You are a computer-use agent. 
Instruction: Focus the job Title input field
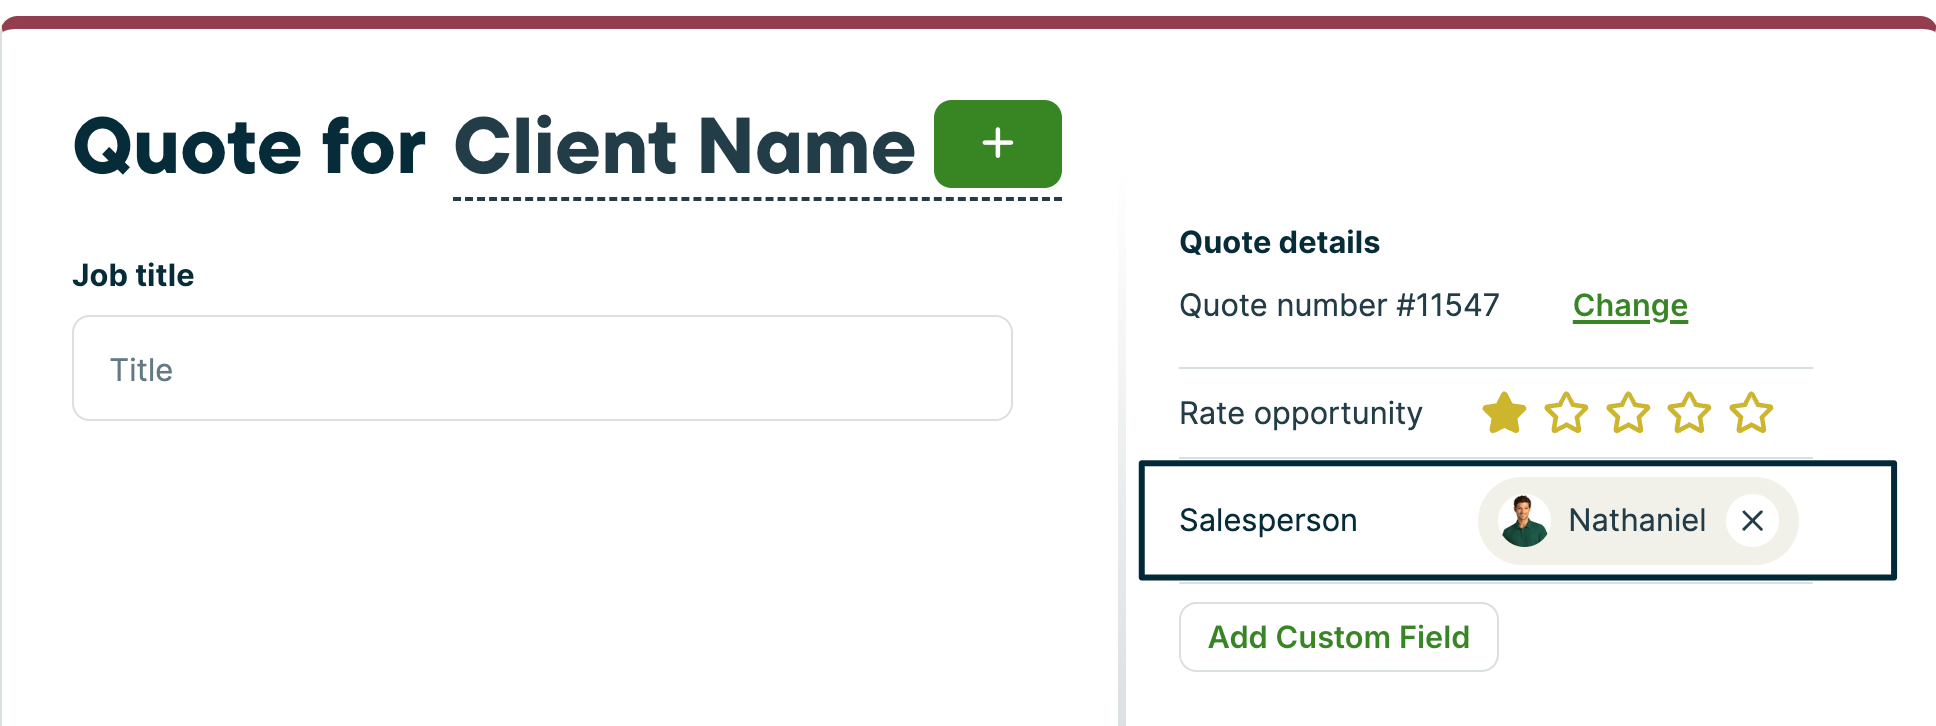coord(542,369)
